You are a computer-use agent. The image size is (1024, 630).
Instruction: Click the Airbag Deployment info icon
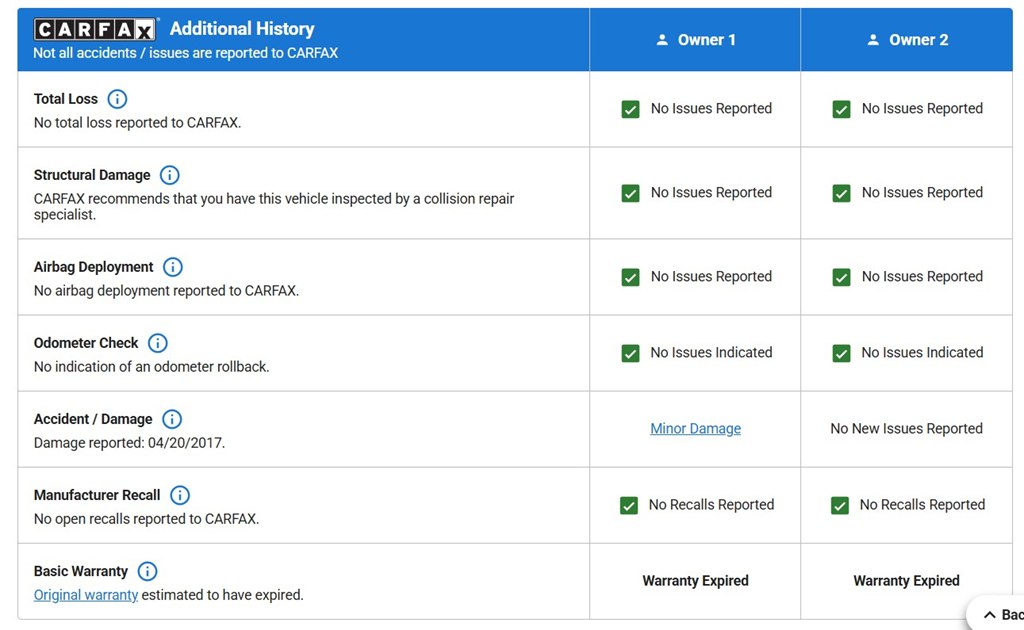pos(172,267)
